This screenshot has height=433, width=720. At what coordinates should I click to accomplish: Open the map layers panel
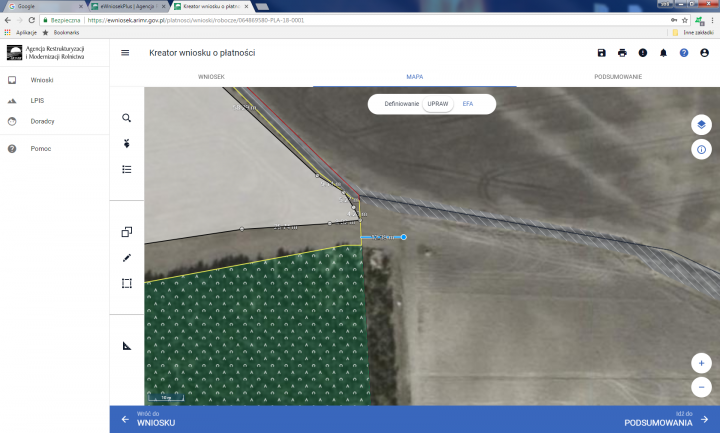701,124
